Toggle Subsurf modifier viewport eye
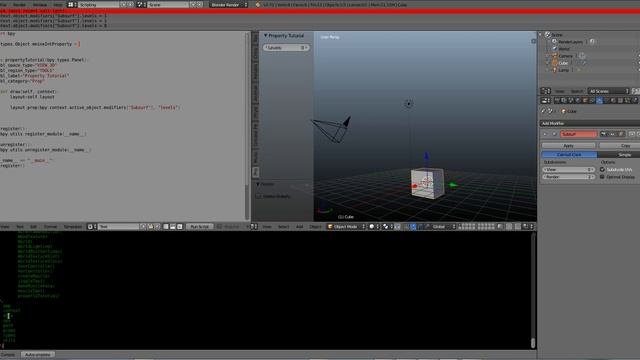Image resolution: width=640 pixels, height=360 pixels. (612, 134)
